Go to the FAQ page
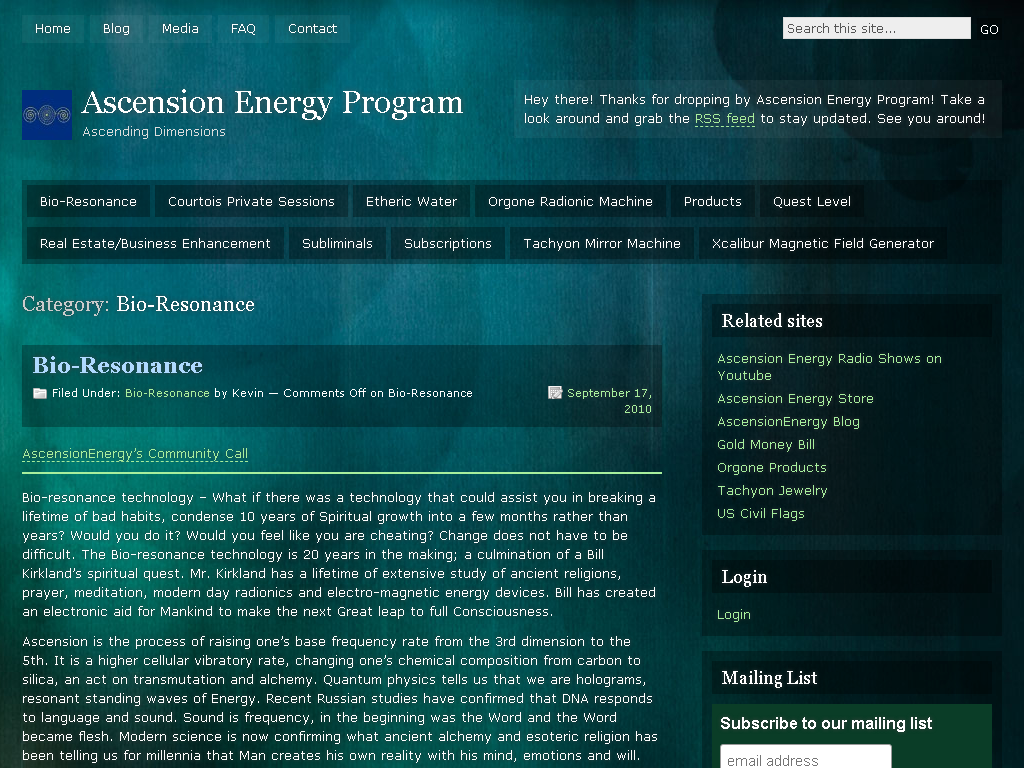 [243, 29]
